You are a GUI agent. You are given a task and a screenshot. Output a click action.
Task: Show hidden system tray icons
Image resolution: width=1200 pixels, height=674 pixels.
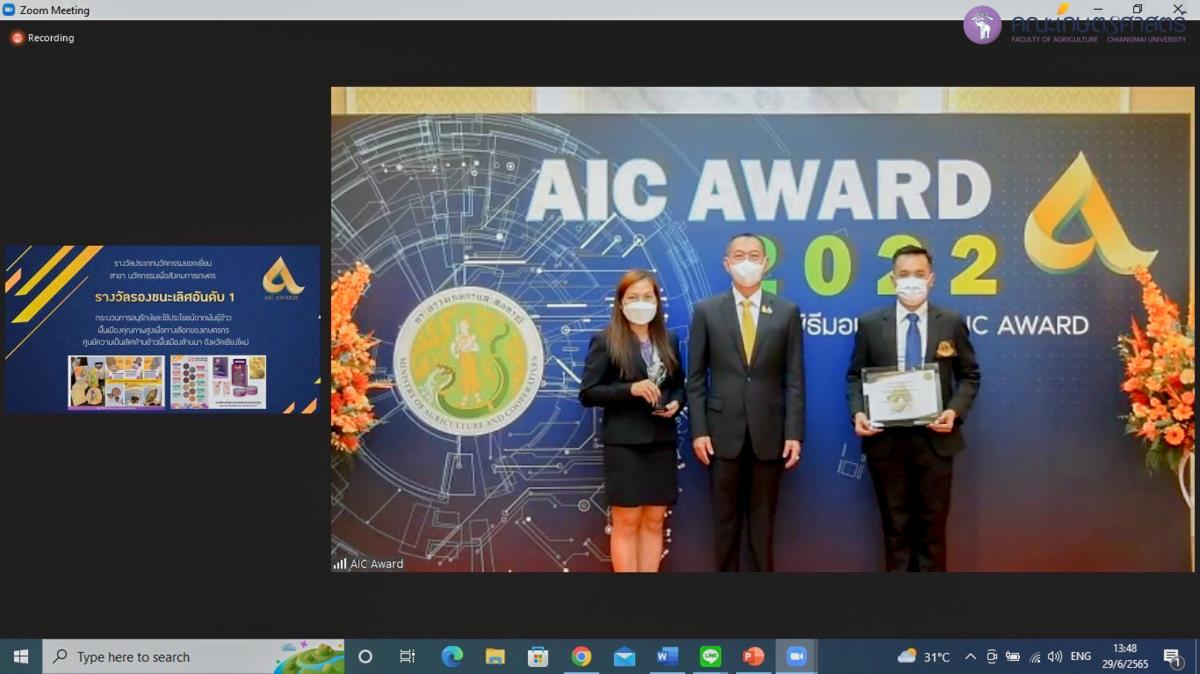click(x=970, y=657)
